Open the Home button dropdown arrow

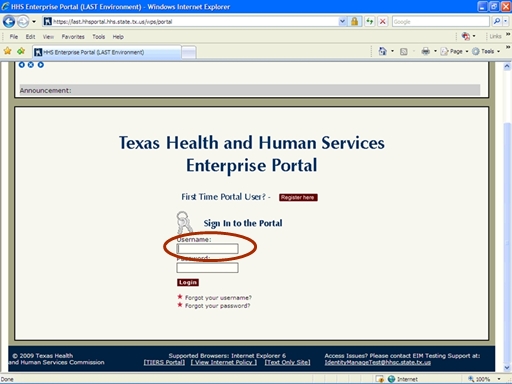click(x=392, y=51)
